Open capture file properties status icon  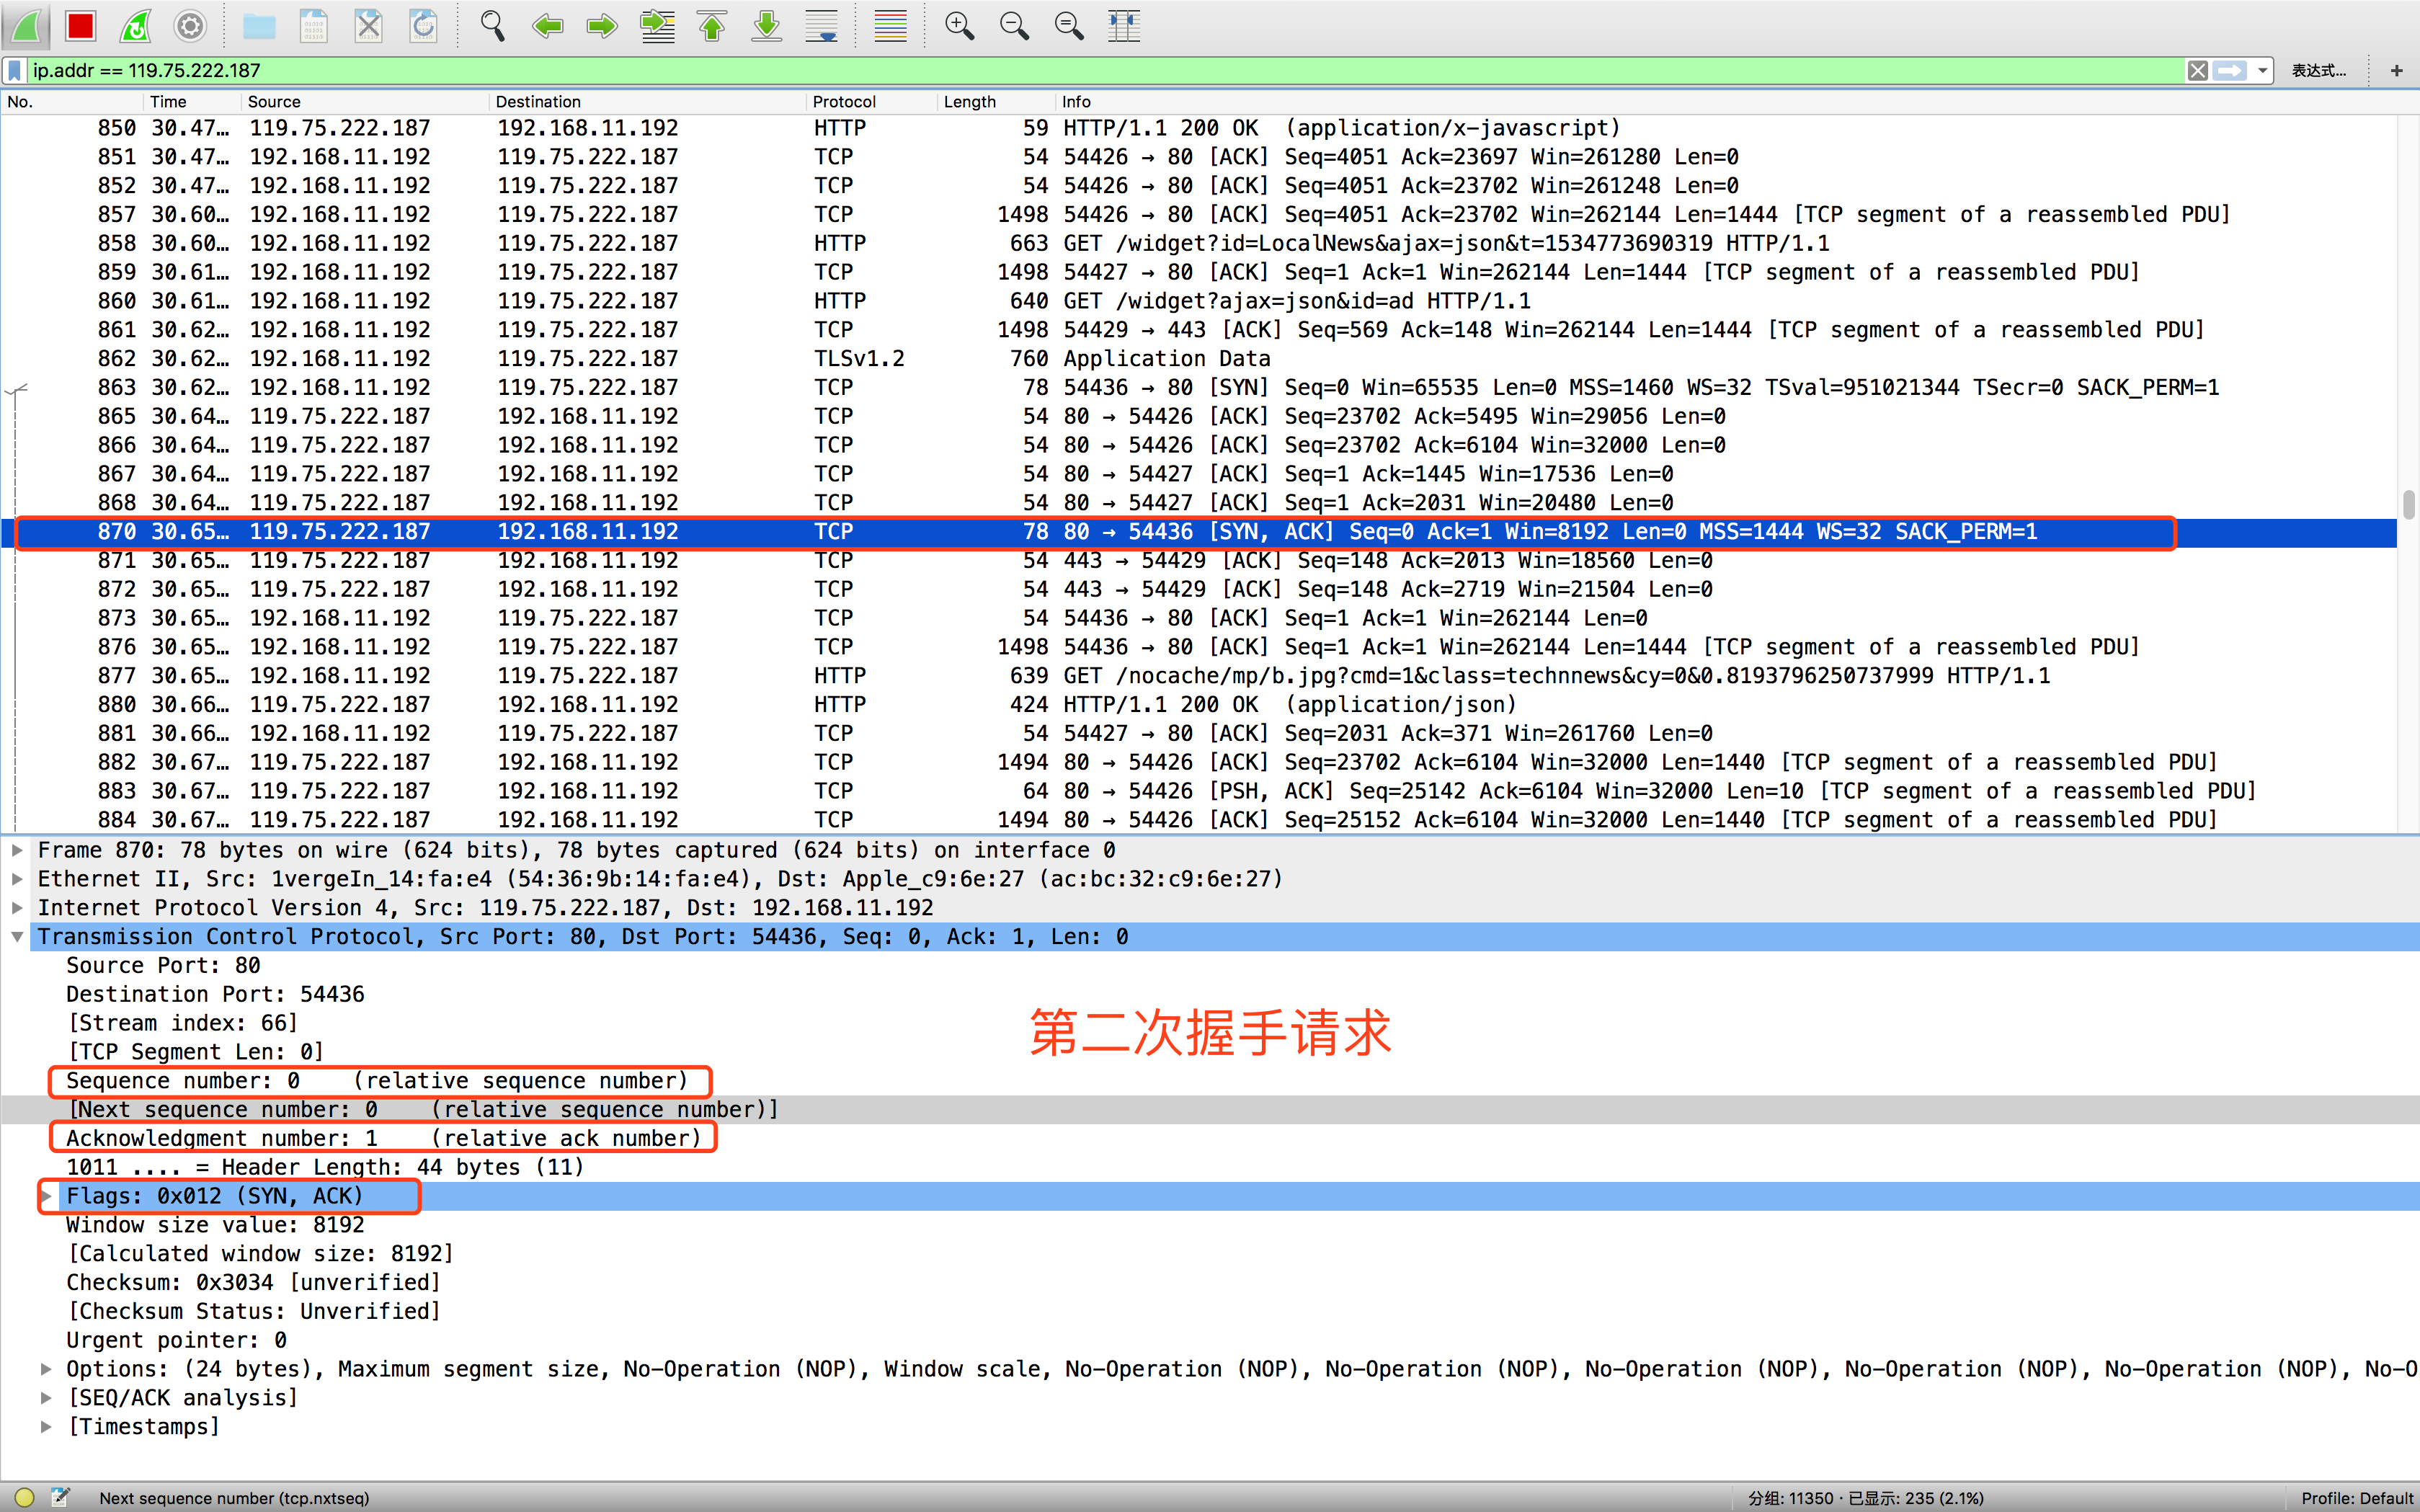point(61,1497)
